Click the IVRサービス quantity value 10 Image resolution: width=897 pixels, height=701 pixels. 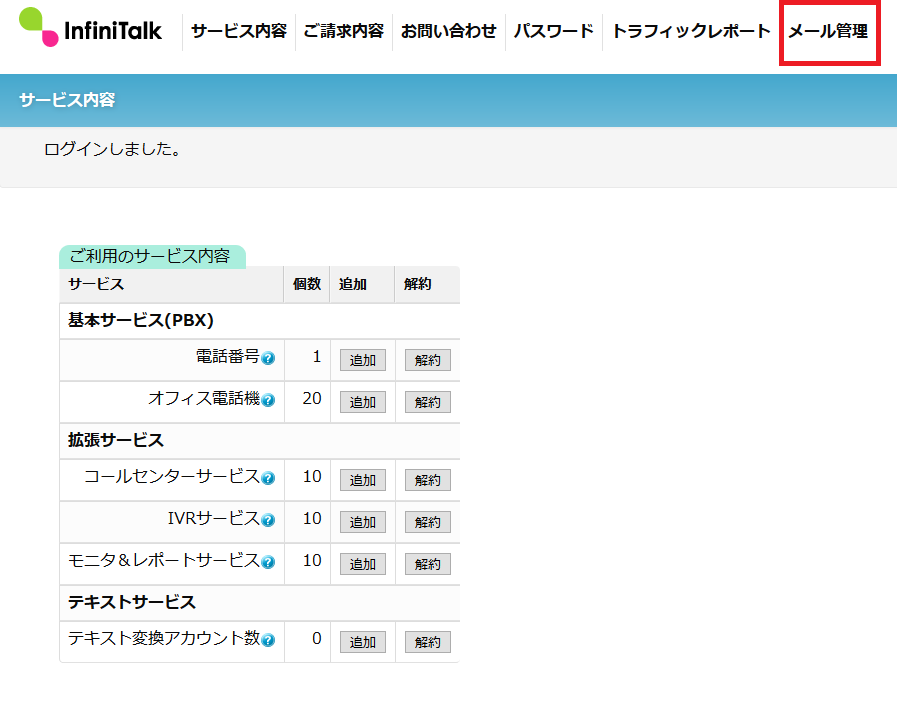pos(312,518)
